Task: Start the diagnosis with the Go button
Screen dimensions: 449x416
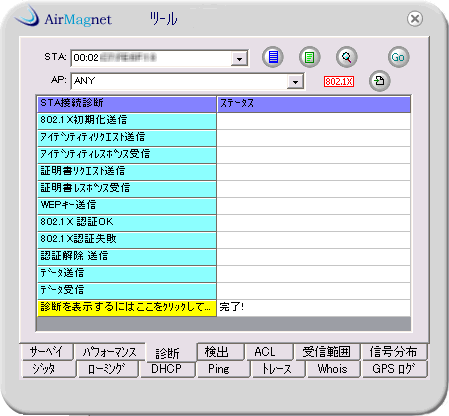Action: coord(398,57)
